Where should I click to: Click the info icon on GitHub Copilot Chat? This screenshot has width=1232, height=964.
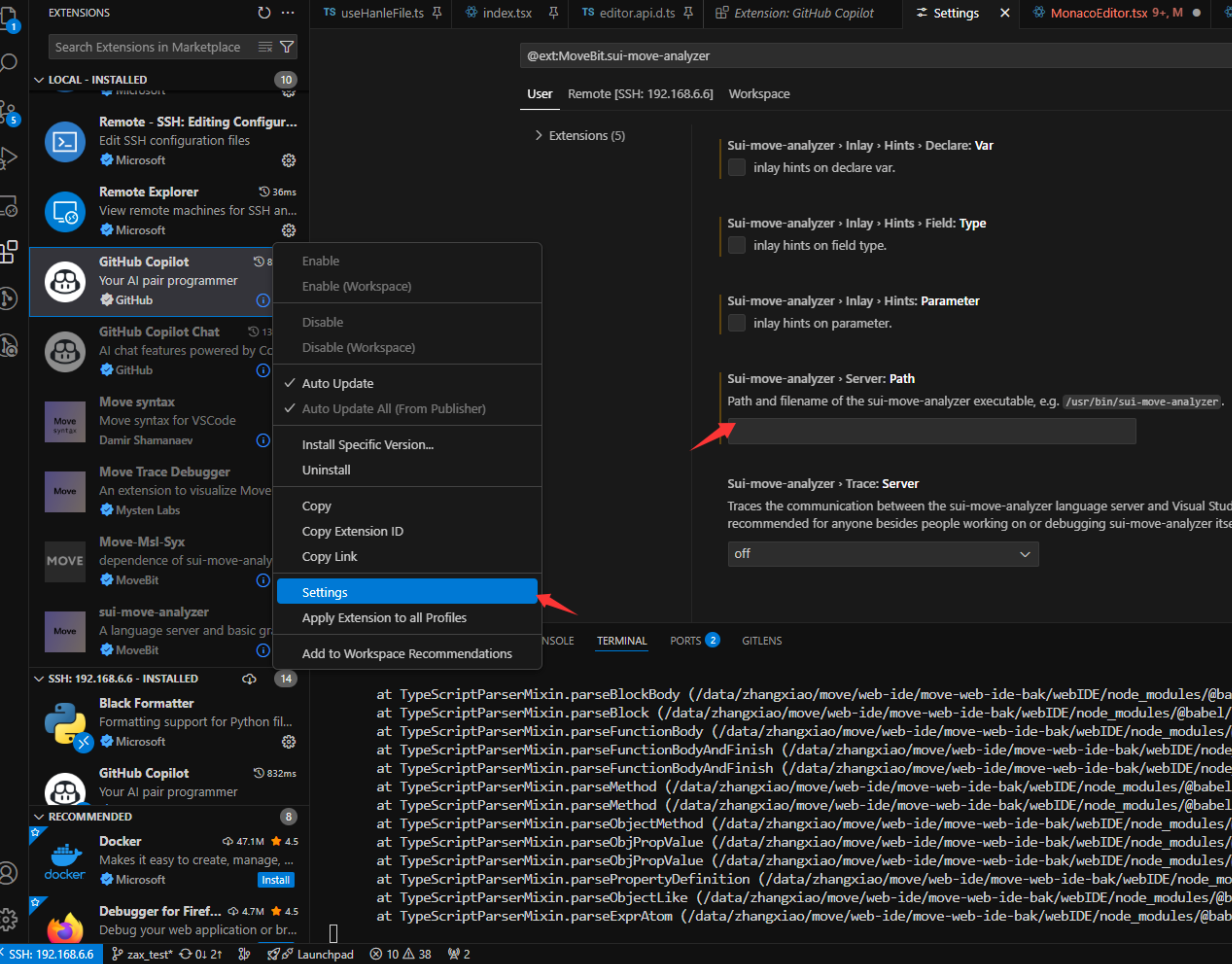pos(263,370)
